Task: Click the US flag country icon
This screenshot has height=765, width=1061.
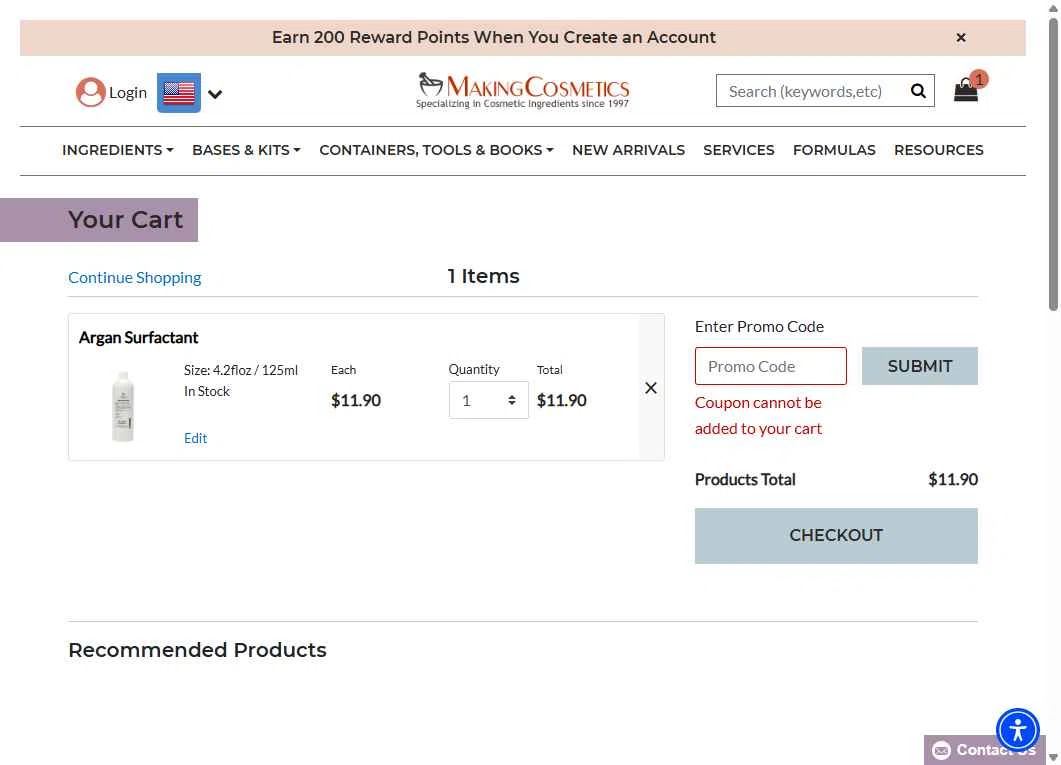Action: tap(179, 93)
